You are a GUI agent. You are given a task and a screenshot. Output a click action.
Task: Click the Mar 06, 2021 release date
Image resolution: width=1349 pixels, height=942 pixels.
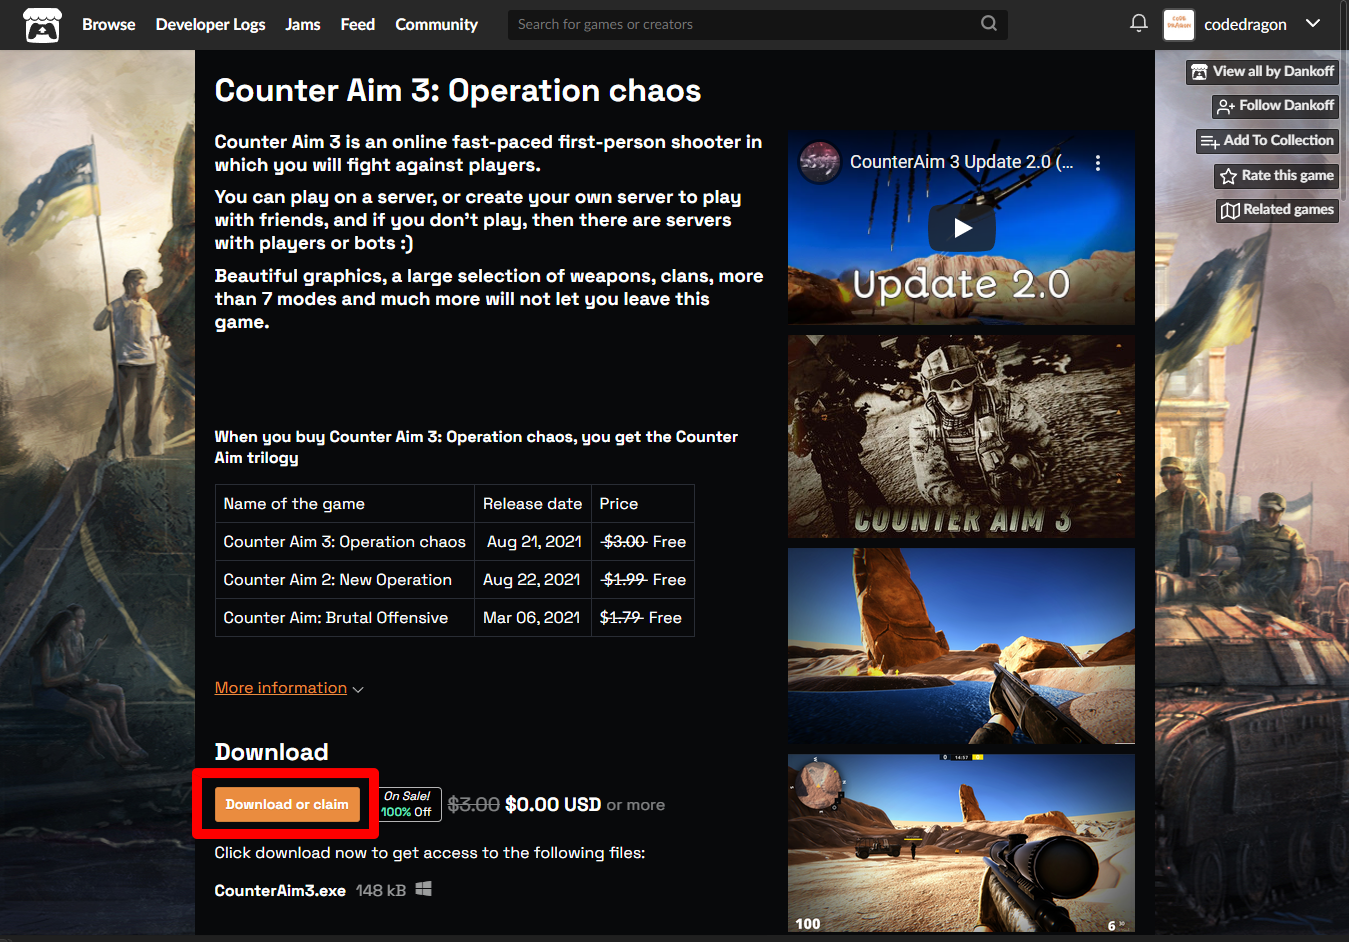pos(532,618)
